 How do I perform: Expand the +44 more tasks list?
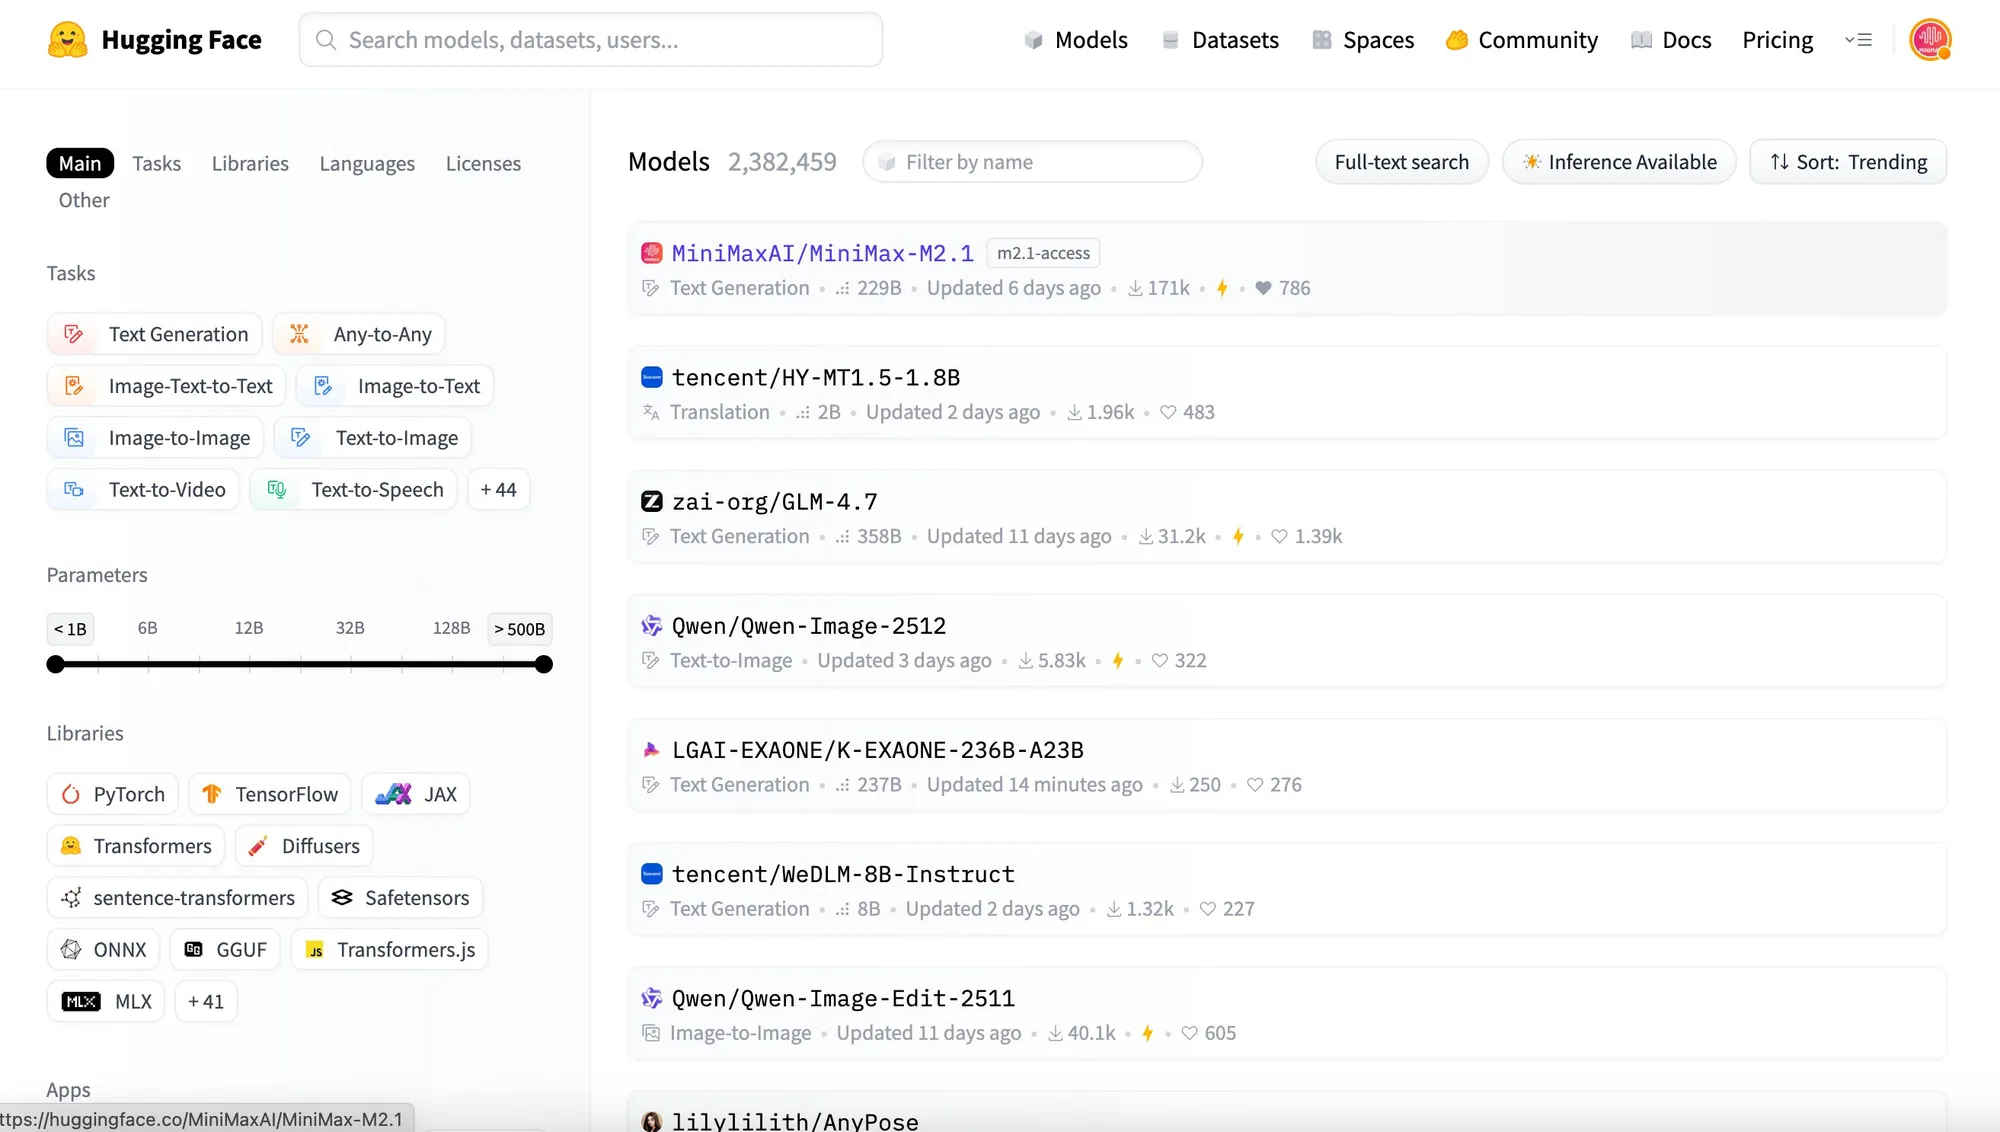point(498,490)
